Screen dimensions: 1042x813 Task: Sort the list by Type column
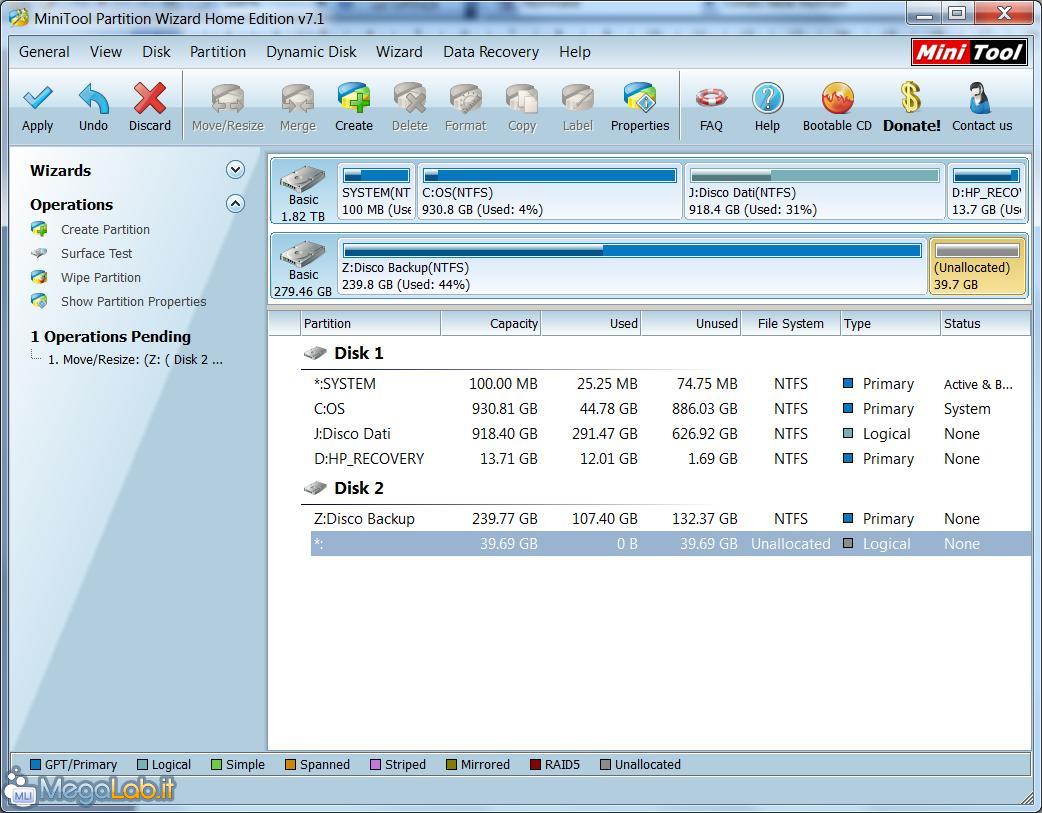coord(890,324)
